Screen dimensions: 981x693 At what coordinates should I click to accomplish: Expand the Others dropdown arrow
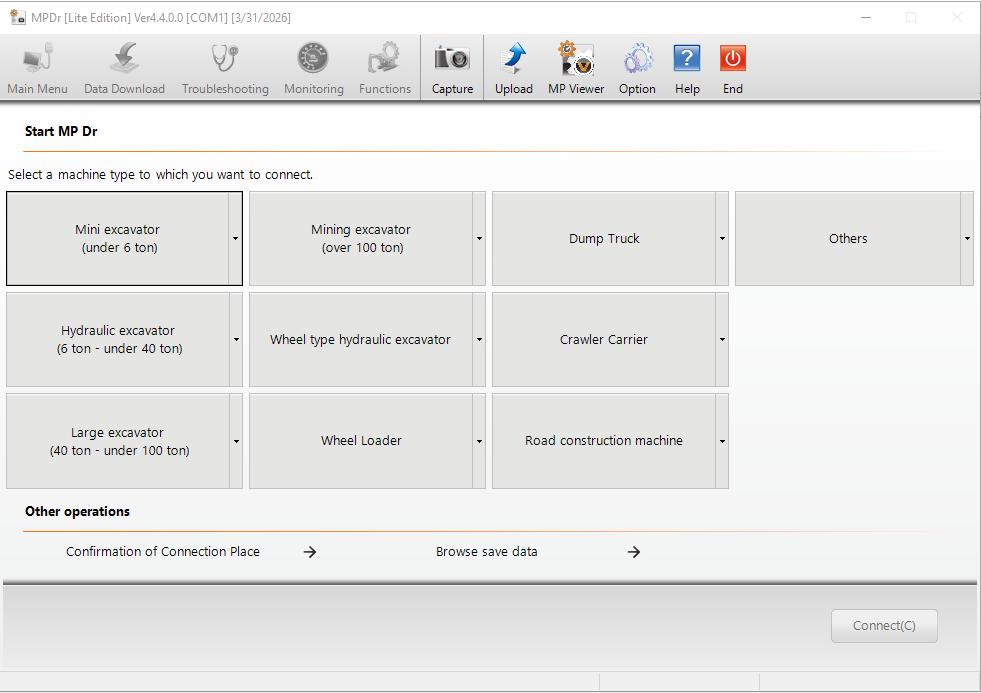tap(965, 238)
